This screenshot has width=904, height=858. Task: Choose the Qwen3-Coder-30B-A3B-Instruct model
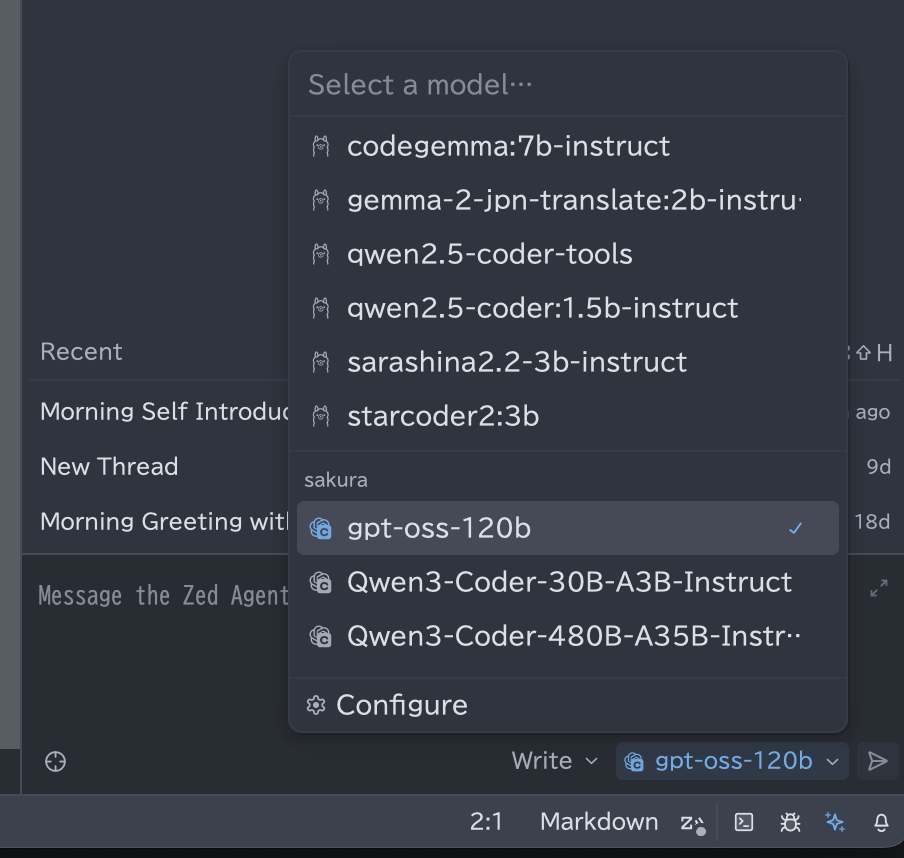coord(567,582)
